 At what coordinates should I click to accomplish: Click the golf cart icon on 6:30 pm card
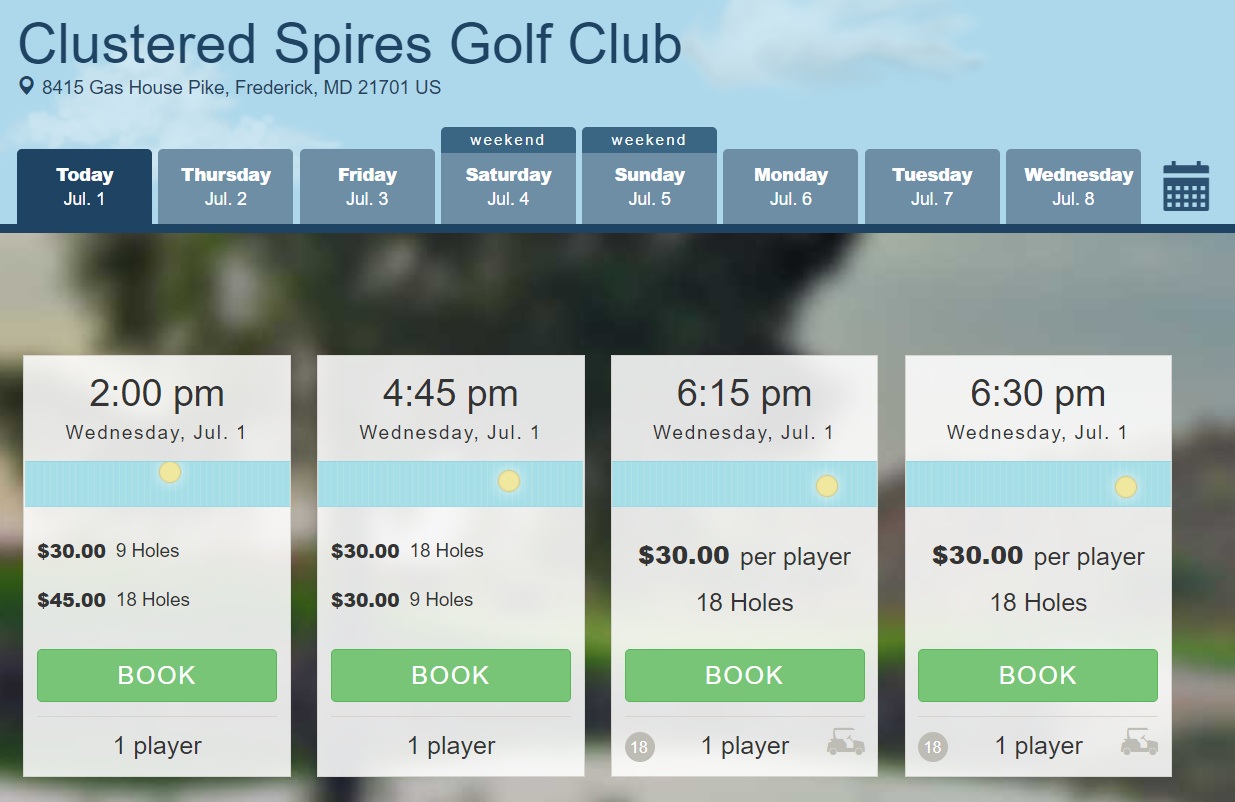point(1139,743)
